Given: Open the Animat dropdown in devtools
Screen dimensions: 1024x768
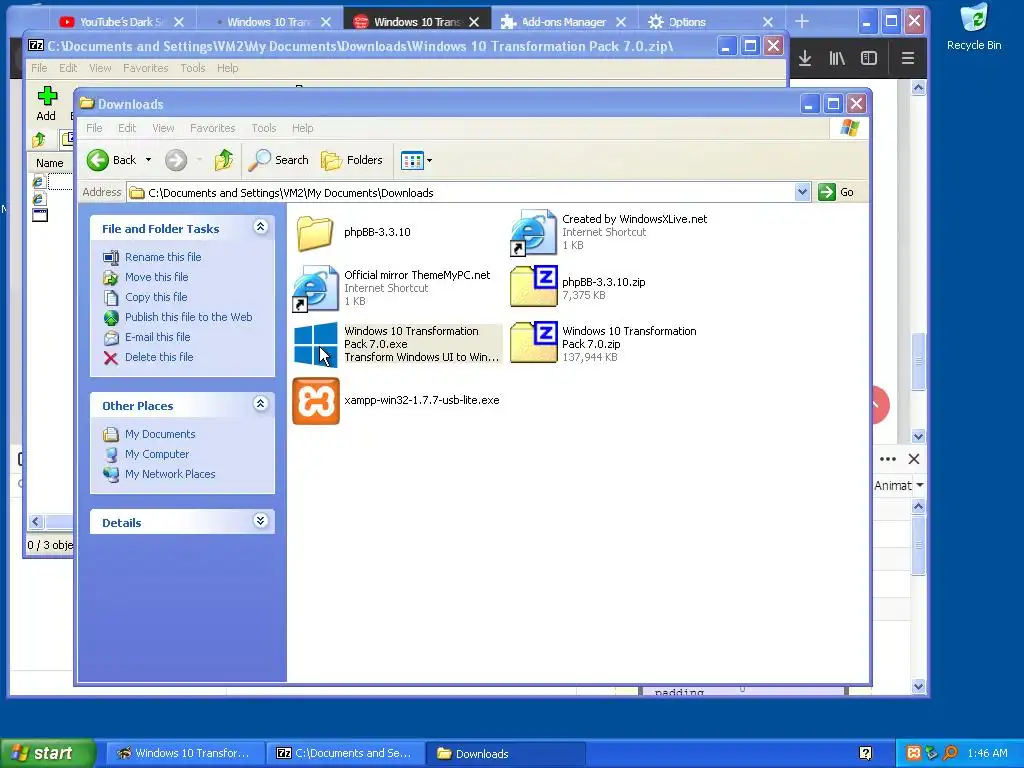Looking at the screenshot, I should [x=899, y=485].
